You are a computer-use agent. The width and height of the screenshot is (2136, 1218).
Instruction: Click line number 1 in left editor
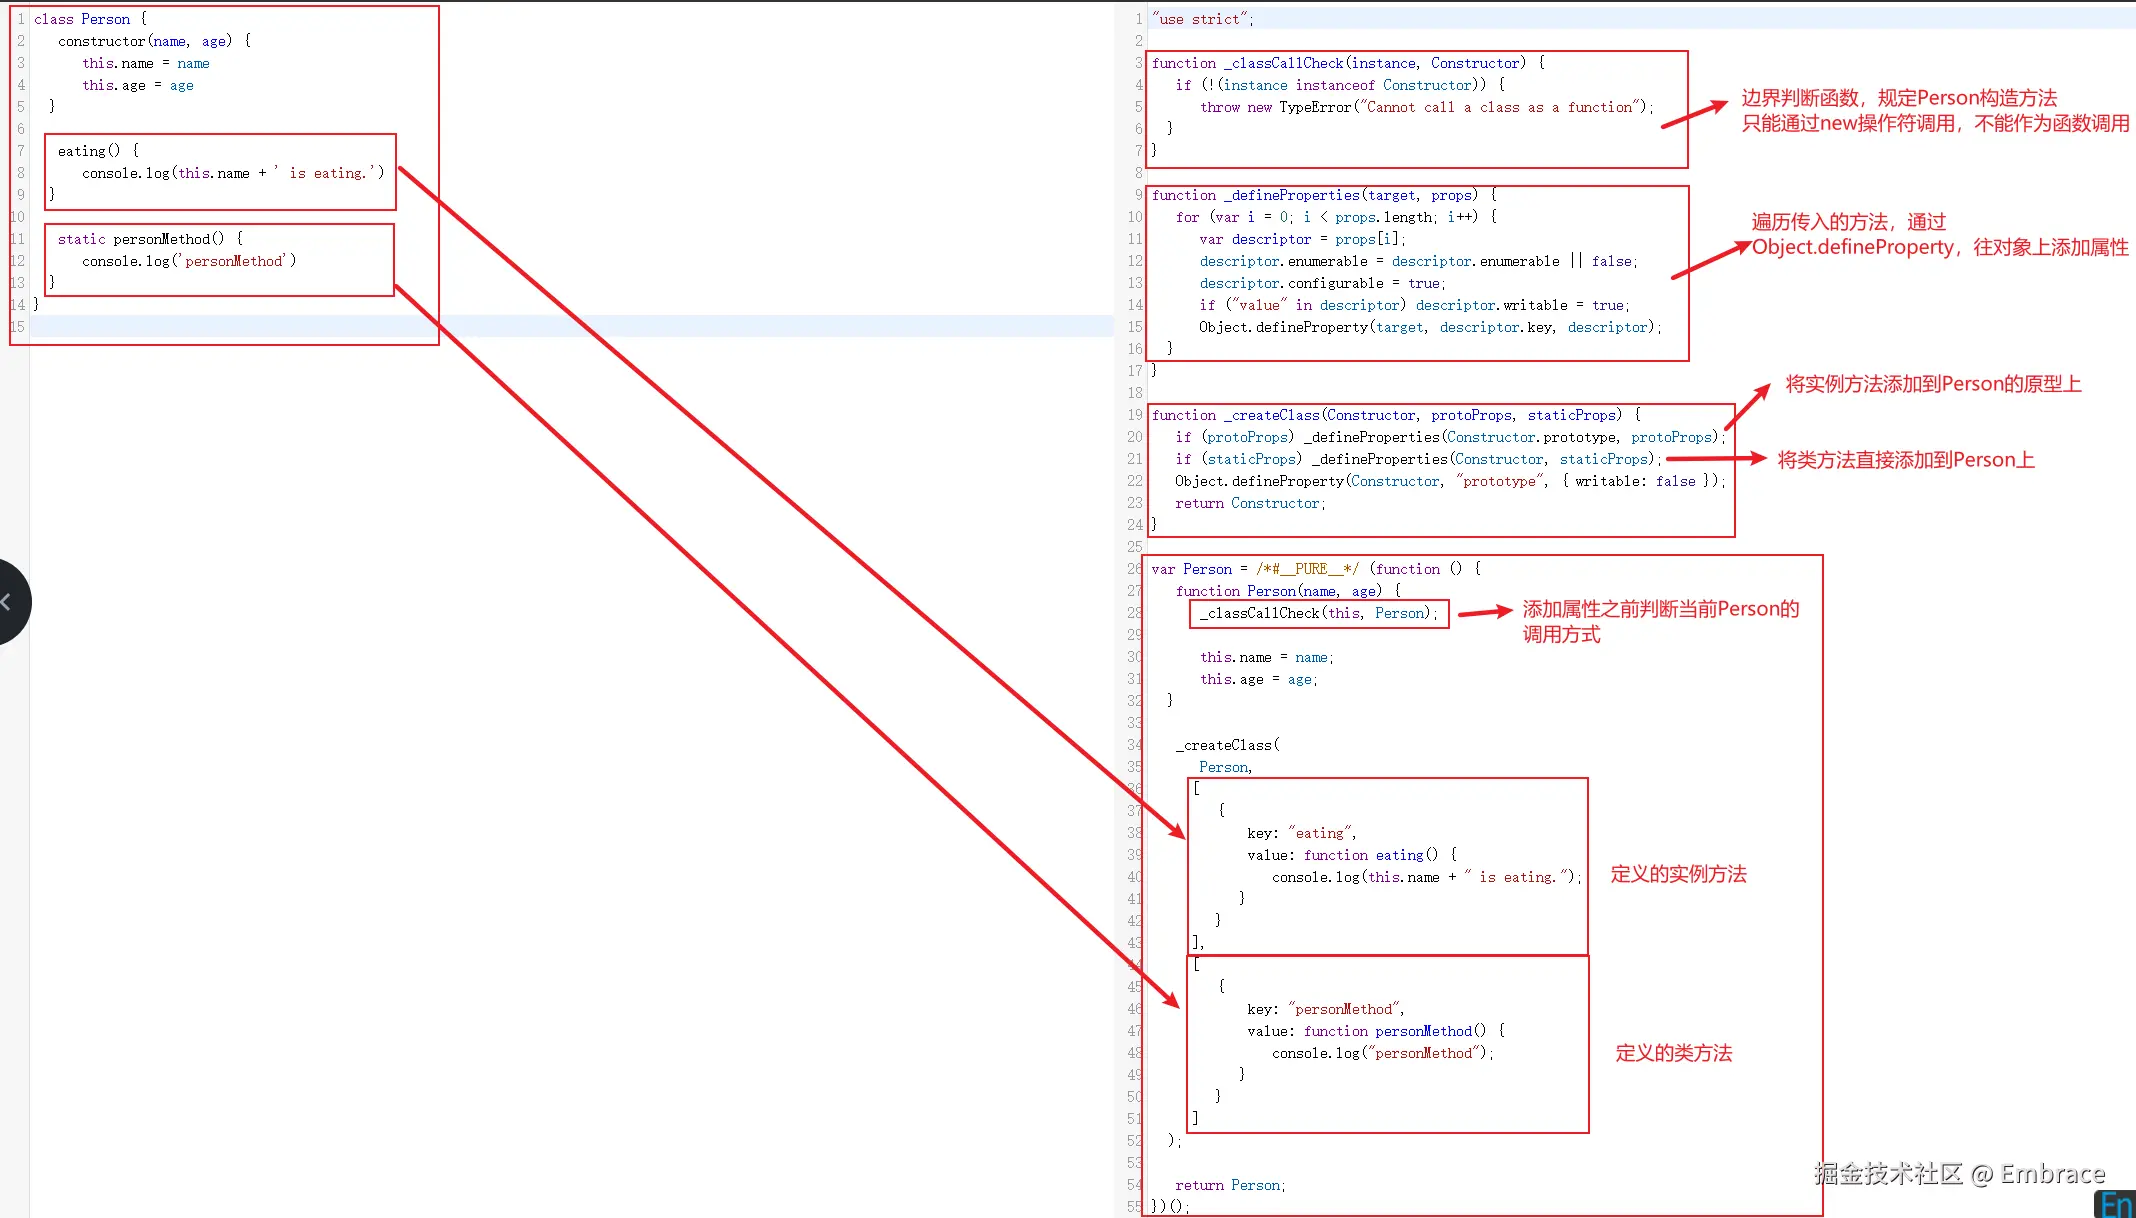(x=20, y=19)
